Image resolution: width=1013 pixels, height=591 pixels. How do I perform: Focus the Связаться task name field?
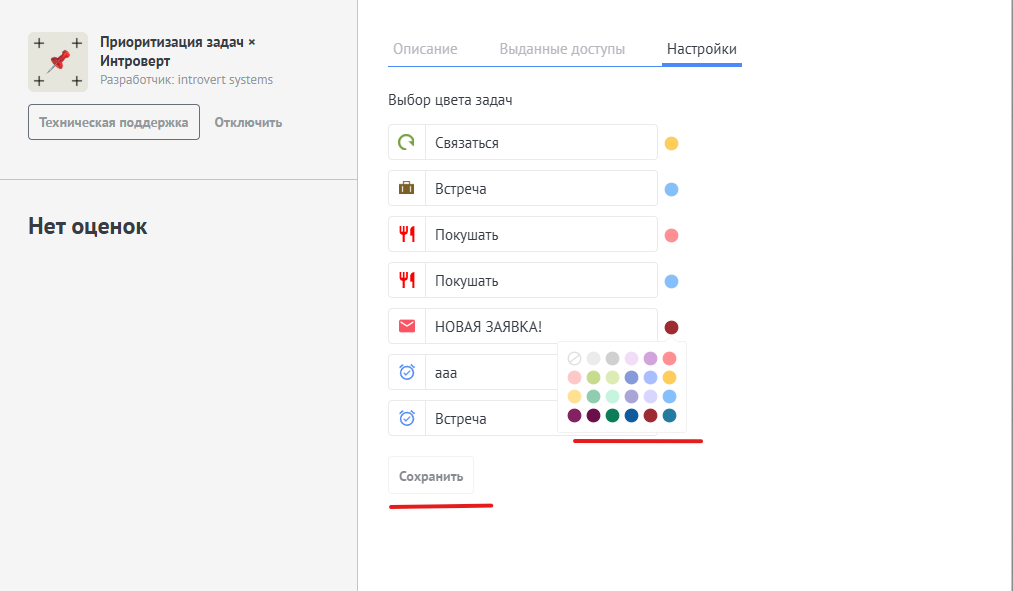(541, 142)
